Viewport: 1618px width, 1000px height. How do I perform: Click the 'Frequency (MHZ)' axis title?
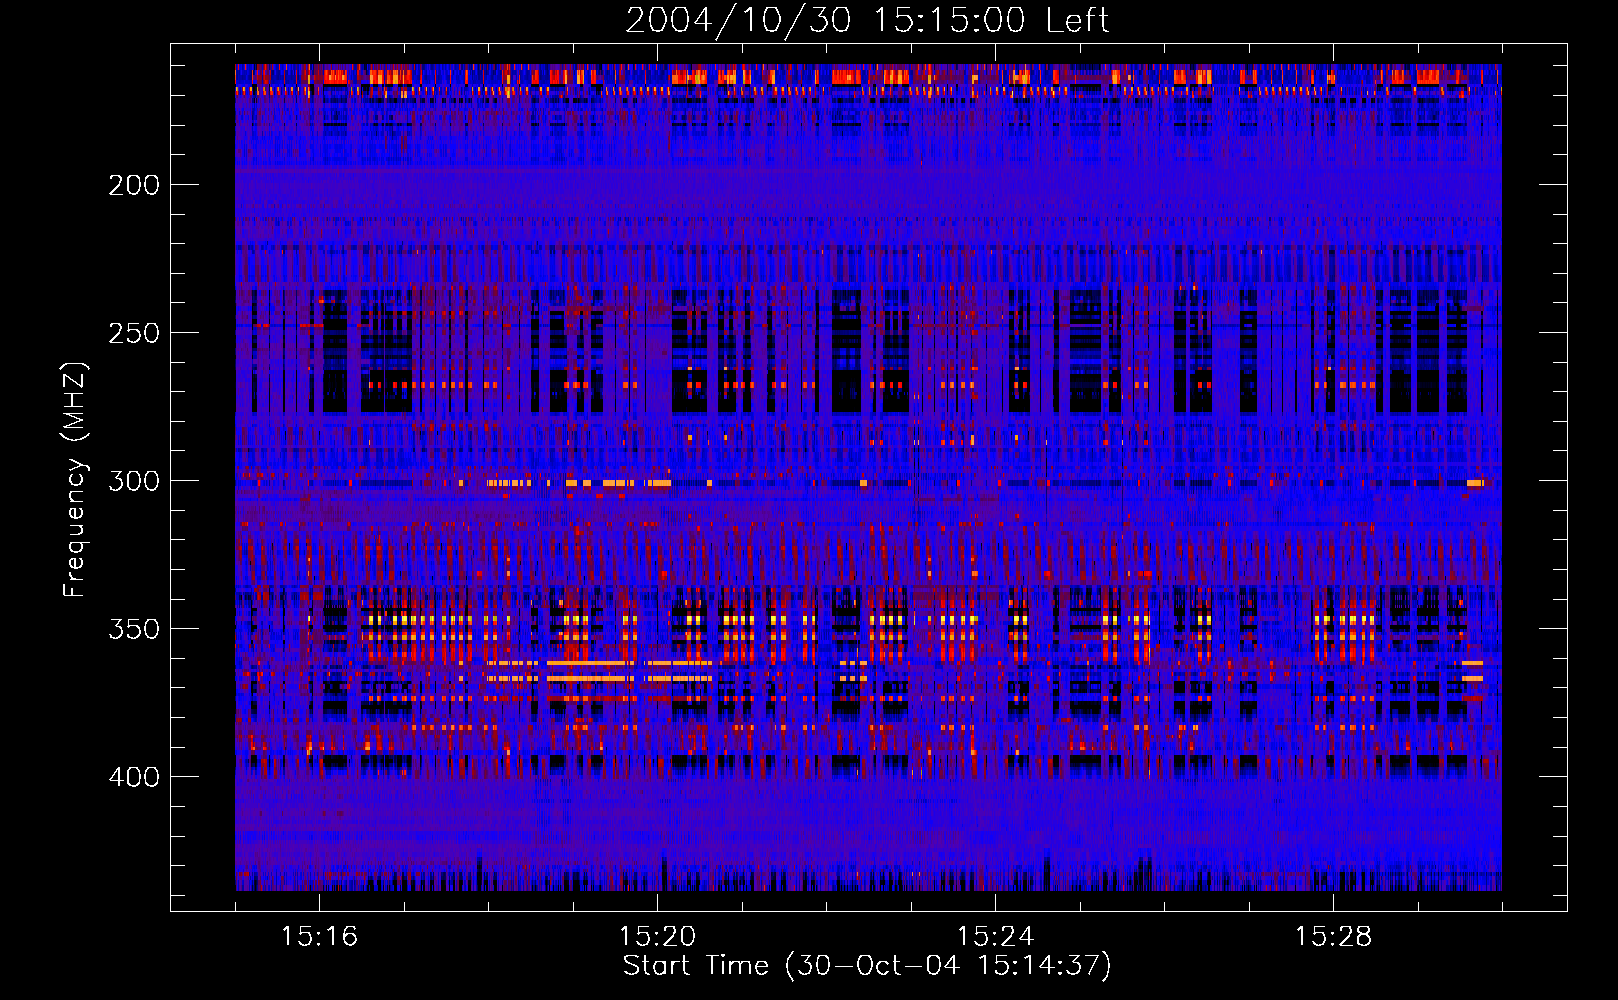(76, 479)
